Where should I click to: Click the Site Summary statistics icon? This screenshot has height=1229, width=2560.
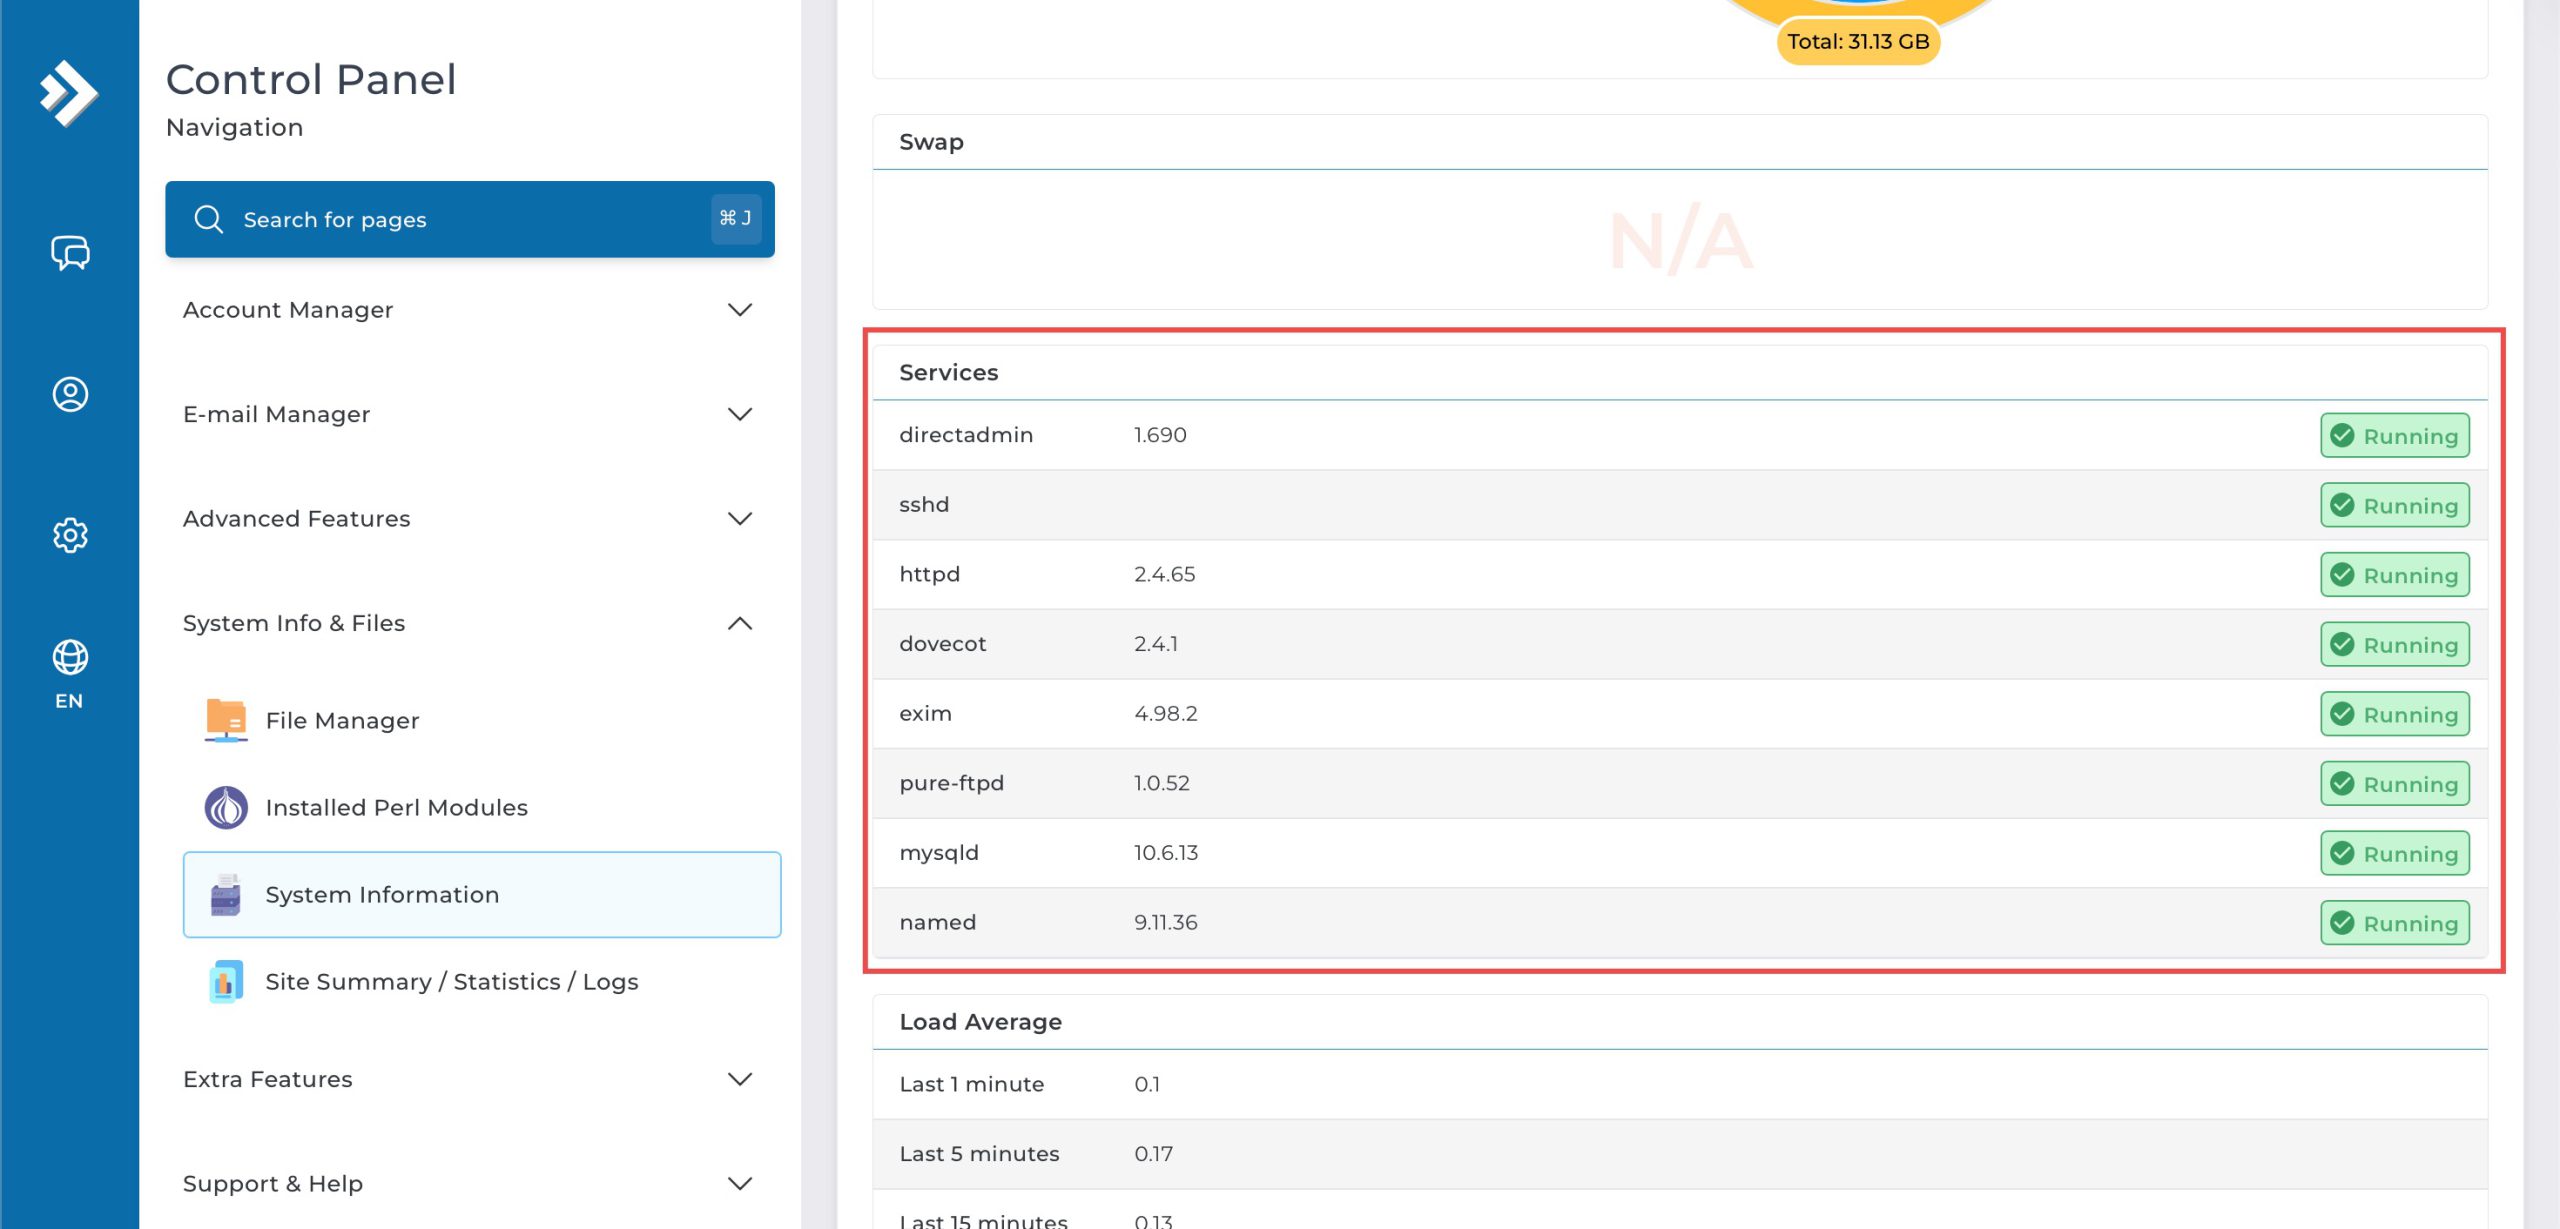click(226, 981)
